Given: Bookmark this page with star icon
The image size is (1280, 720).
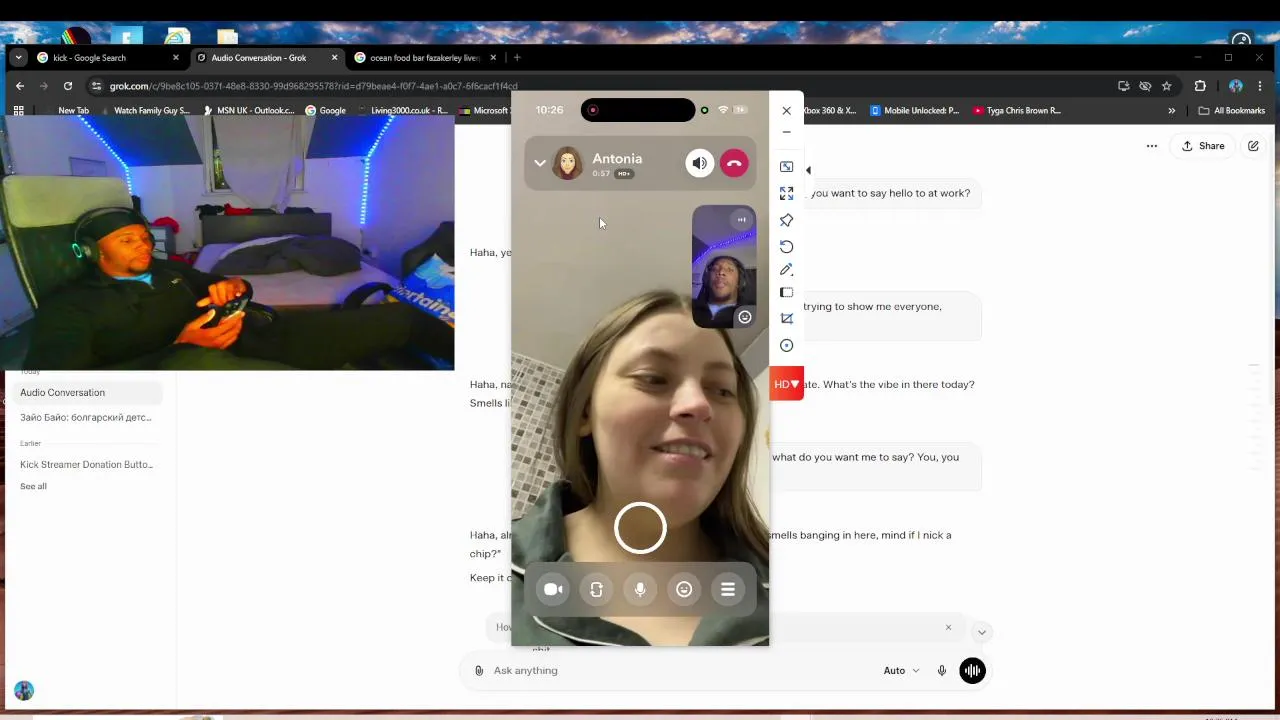Looking at the screenshot, I should click(1166, 86).
